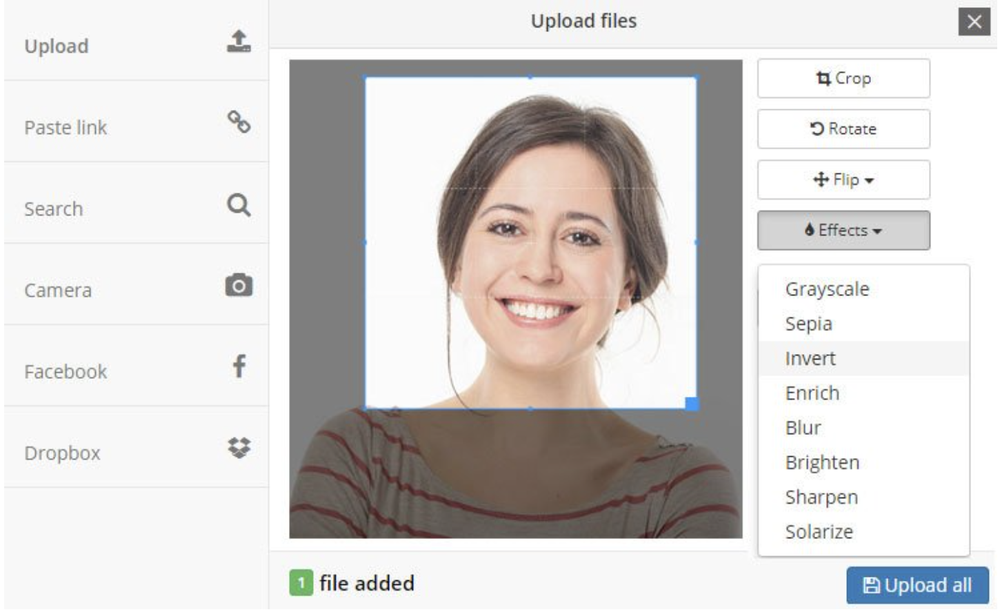Click the camera icon in sidebar

pyautogui.click(x=239, y=285)
